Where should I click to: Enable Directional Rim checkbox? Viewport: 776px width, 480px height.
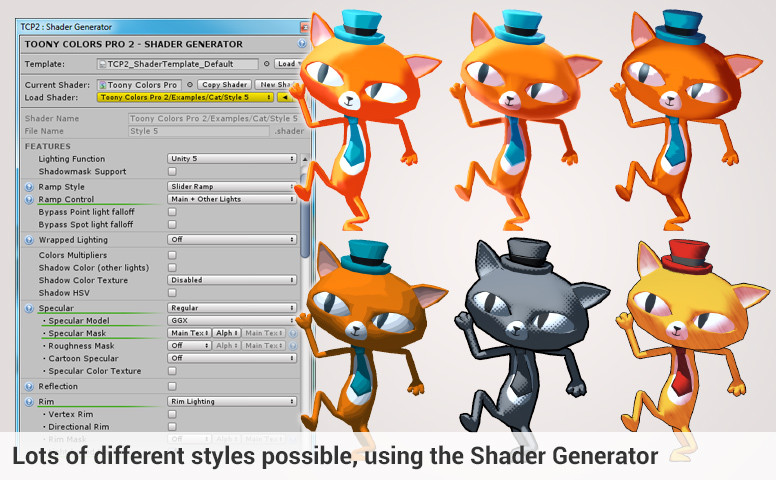pyautogui.click(x=172, y=427)
